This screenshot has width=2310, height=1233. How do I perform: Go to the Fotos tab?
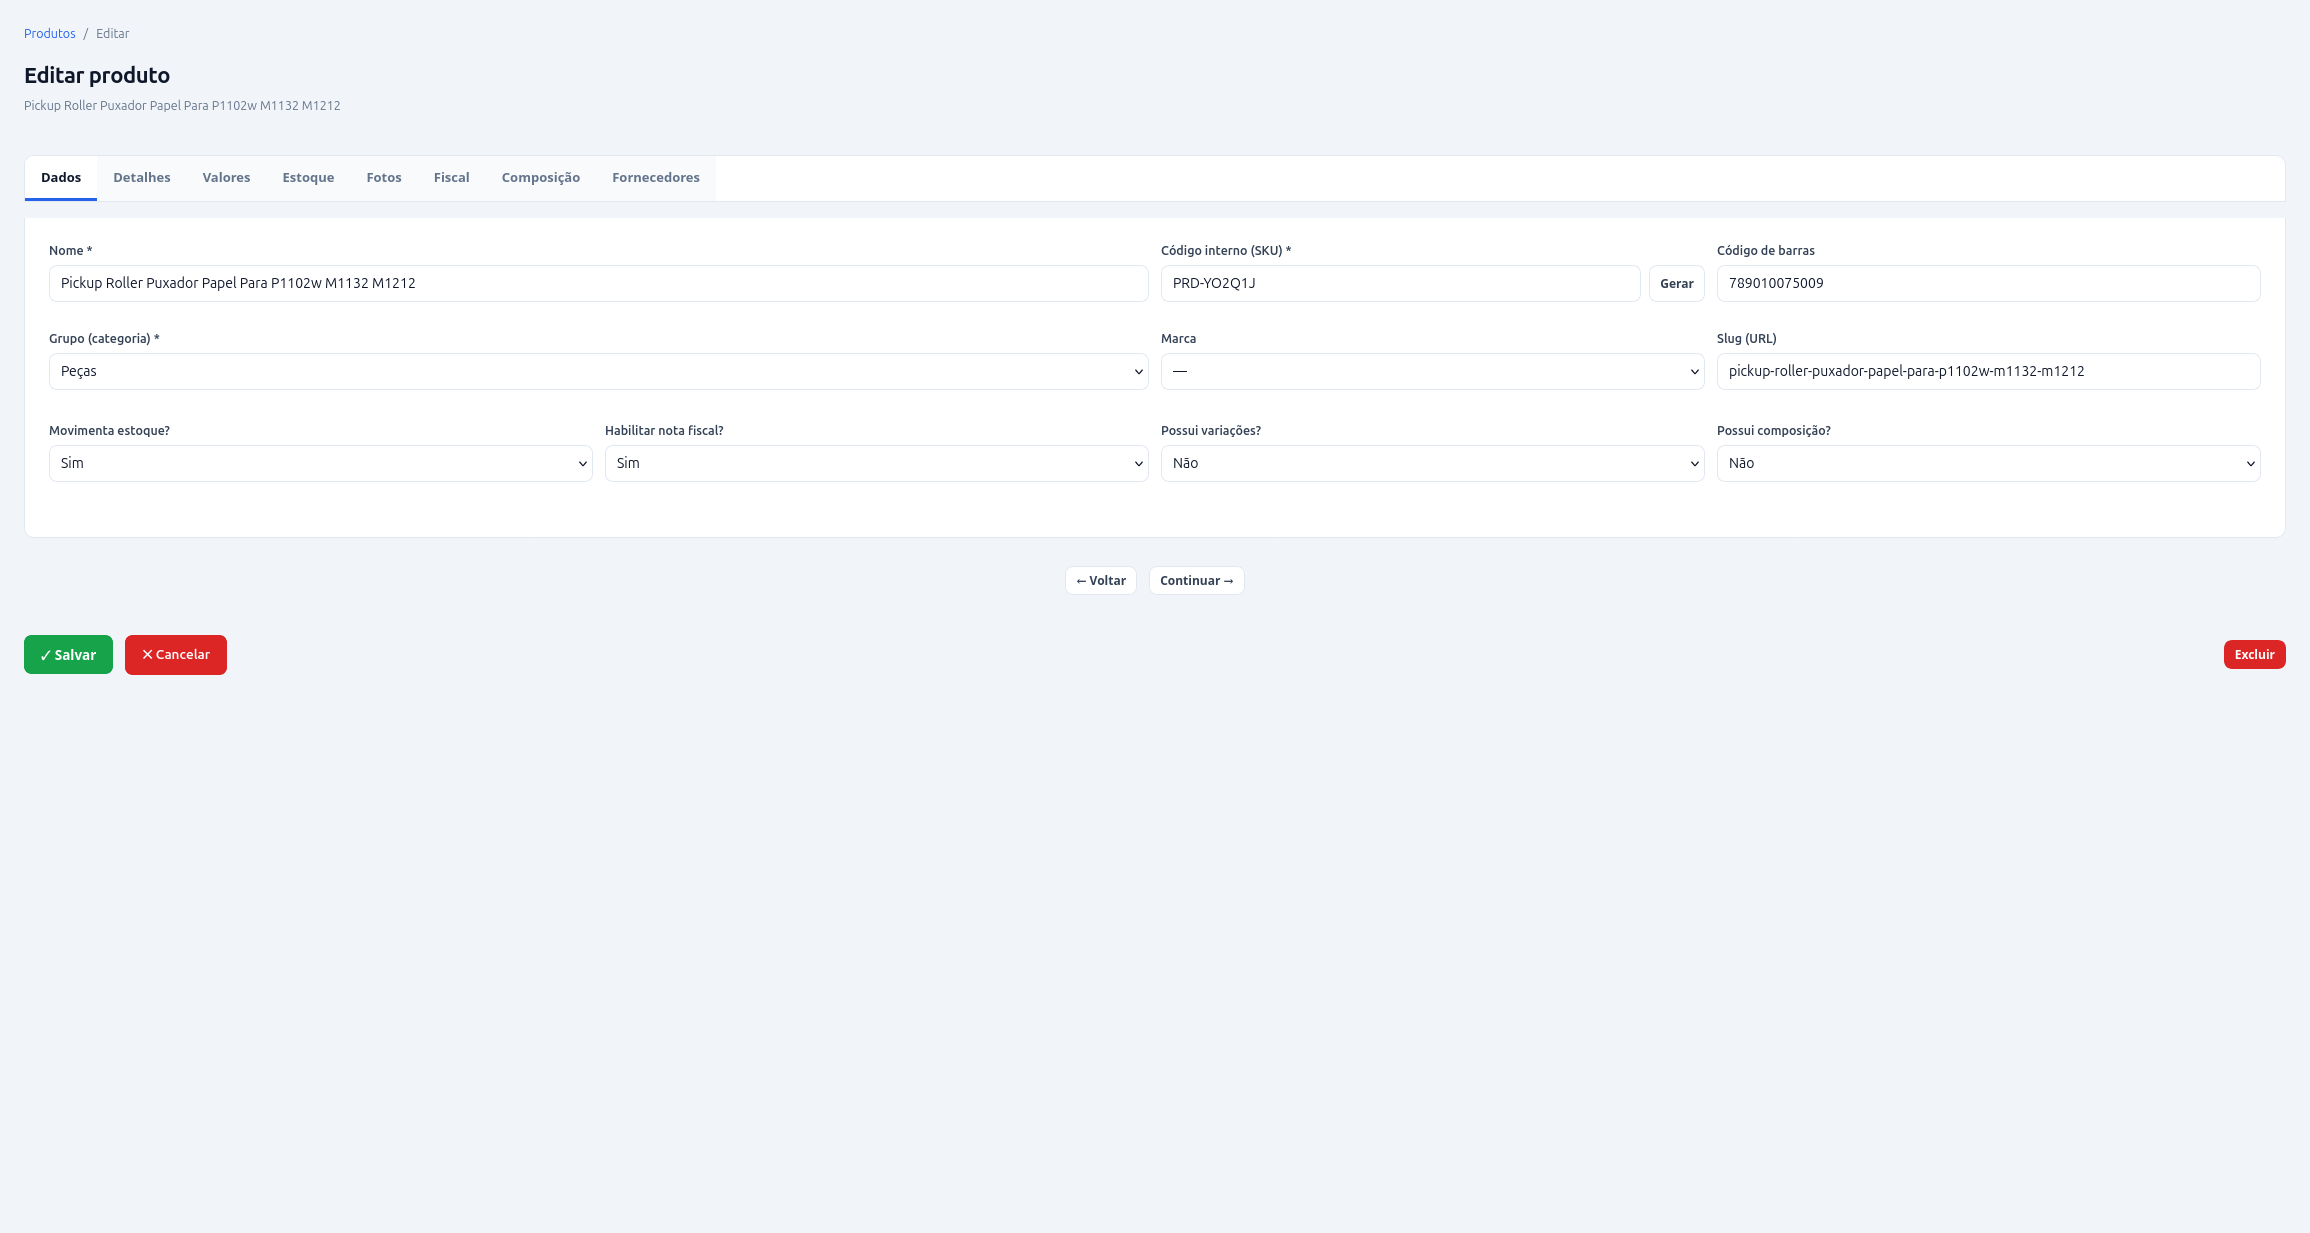tap(384, 178)
